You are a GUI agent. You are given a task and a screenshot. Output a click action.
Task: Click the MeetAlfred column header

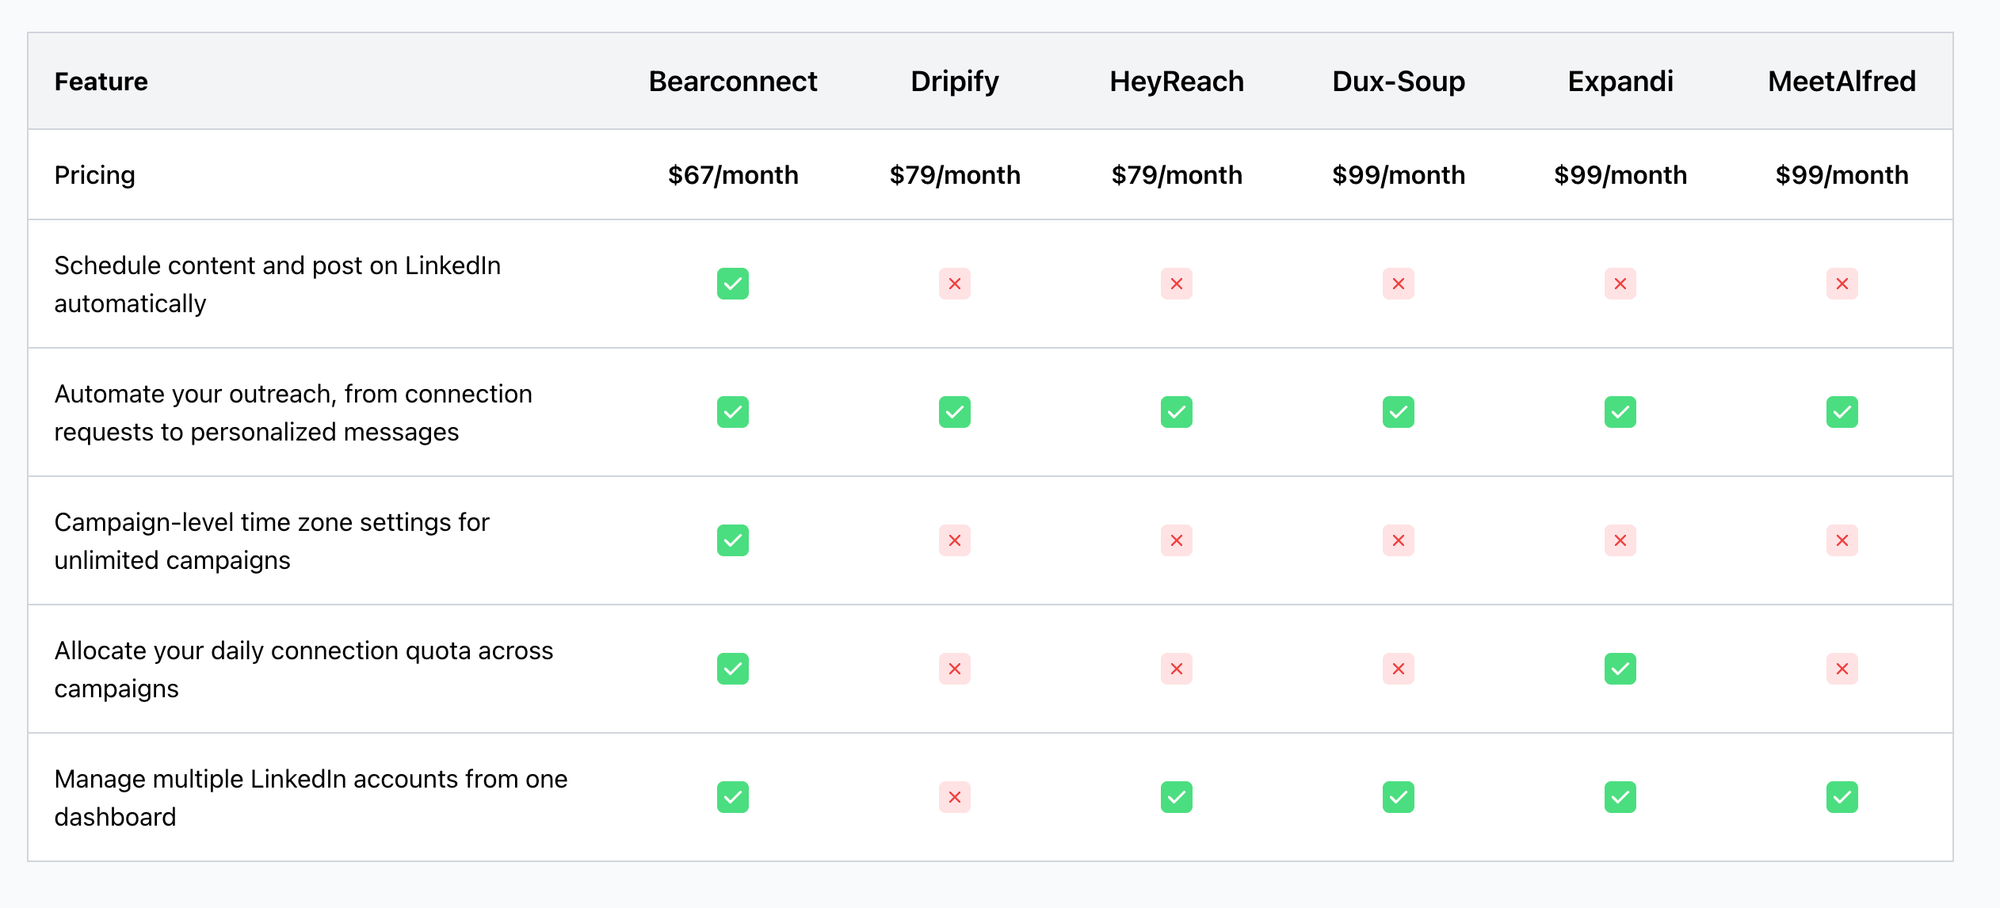coord(1842,81)
